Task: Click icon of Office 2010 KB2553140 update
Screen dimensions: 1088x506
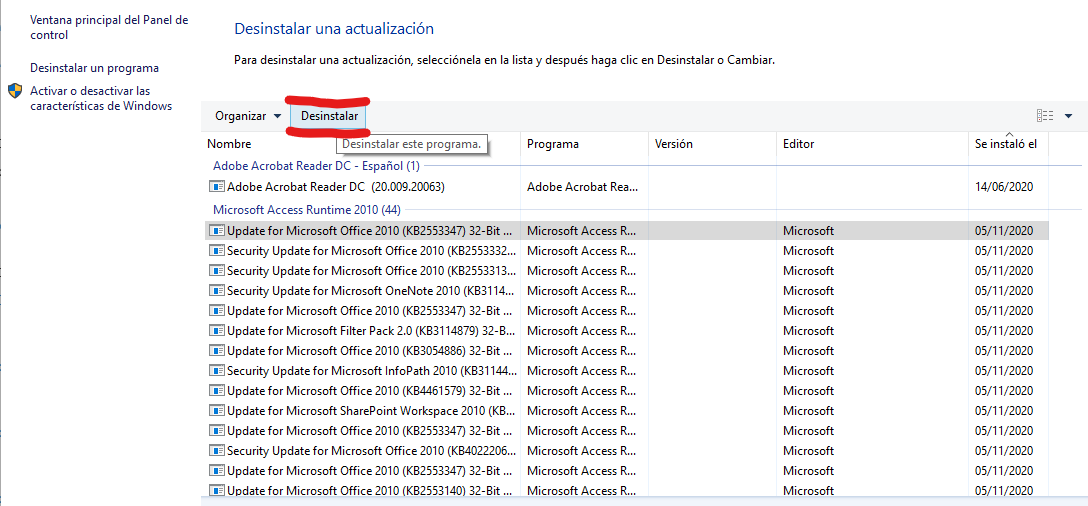Action: [x=217, y=491]
